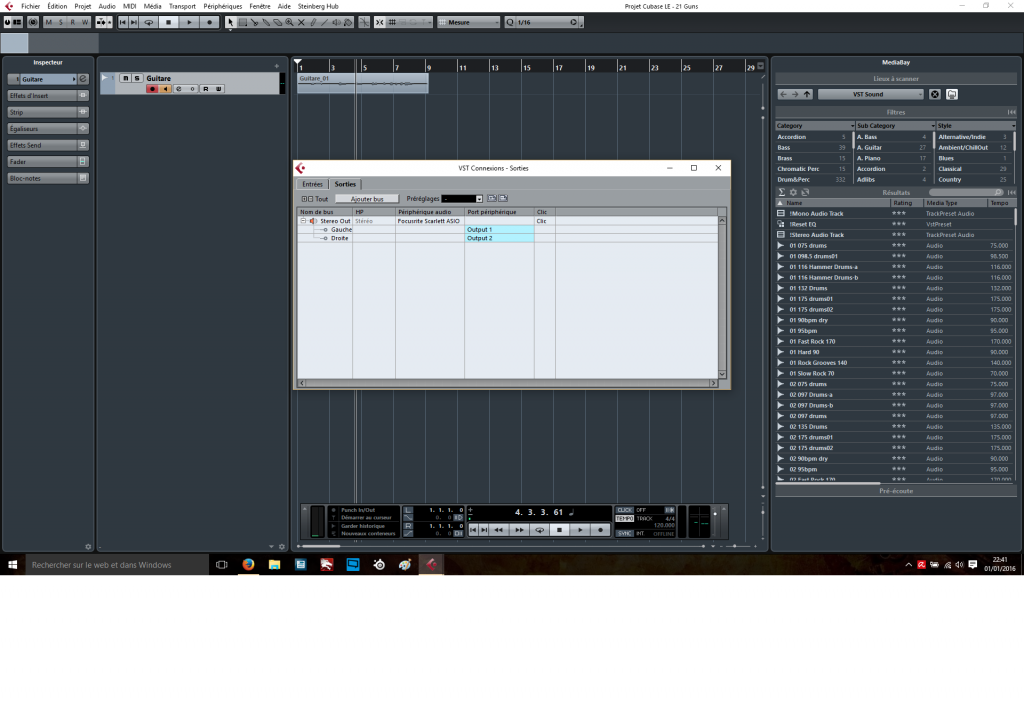1024x702 pixels.
Task: Switch to the Entrées tab
Action: [312, 184]
